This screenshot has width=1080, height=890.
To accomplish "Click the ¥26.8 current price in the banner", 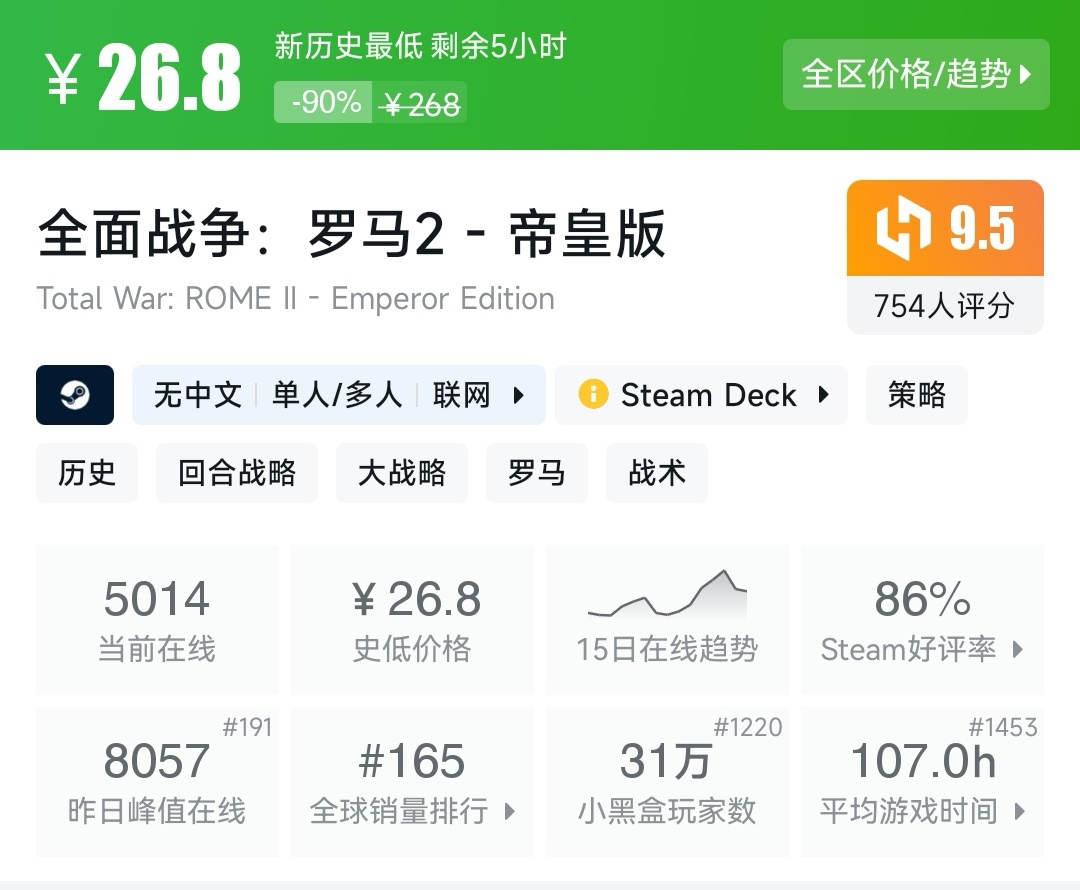I will coord(143,78).
